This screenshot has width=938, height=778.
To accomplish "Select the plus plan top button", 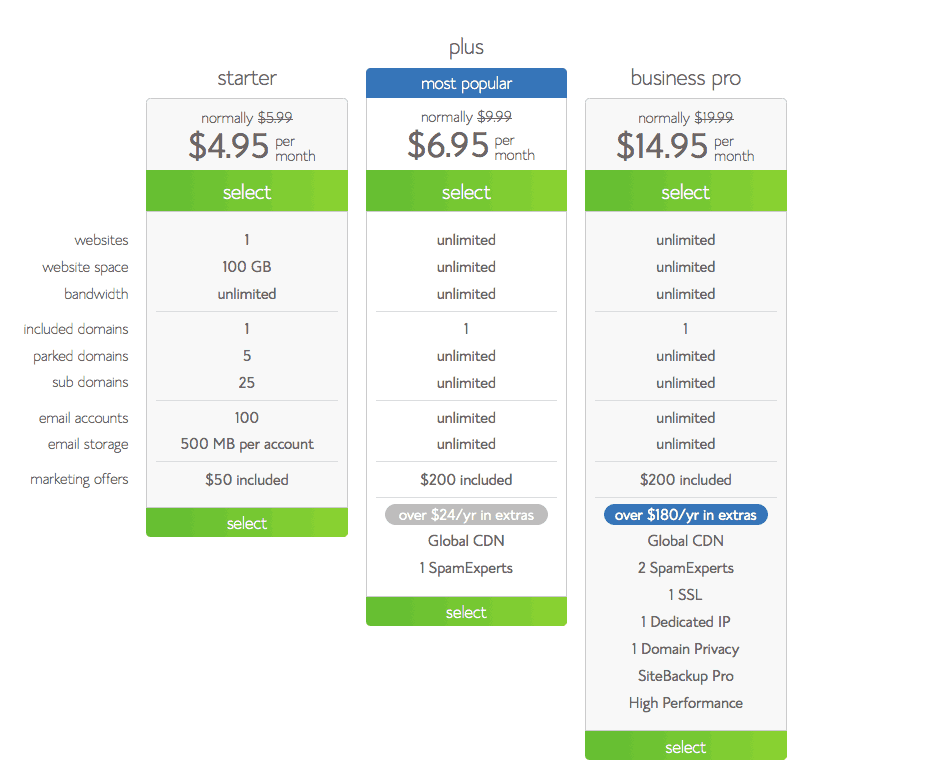I will 466,191.
